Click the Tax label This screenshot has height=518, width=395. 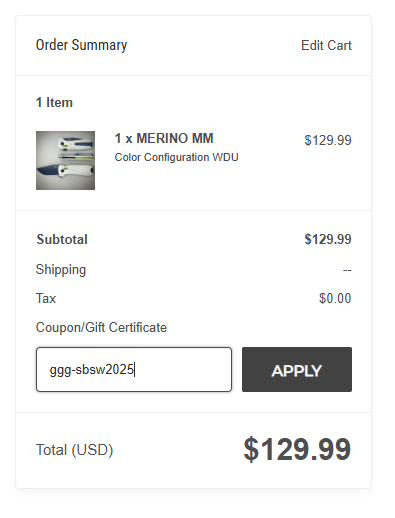[x=46, y=298]
